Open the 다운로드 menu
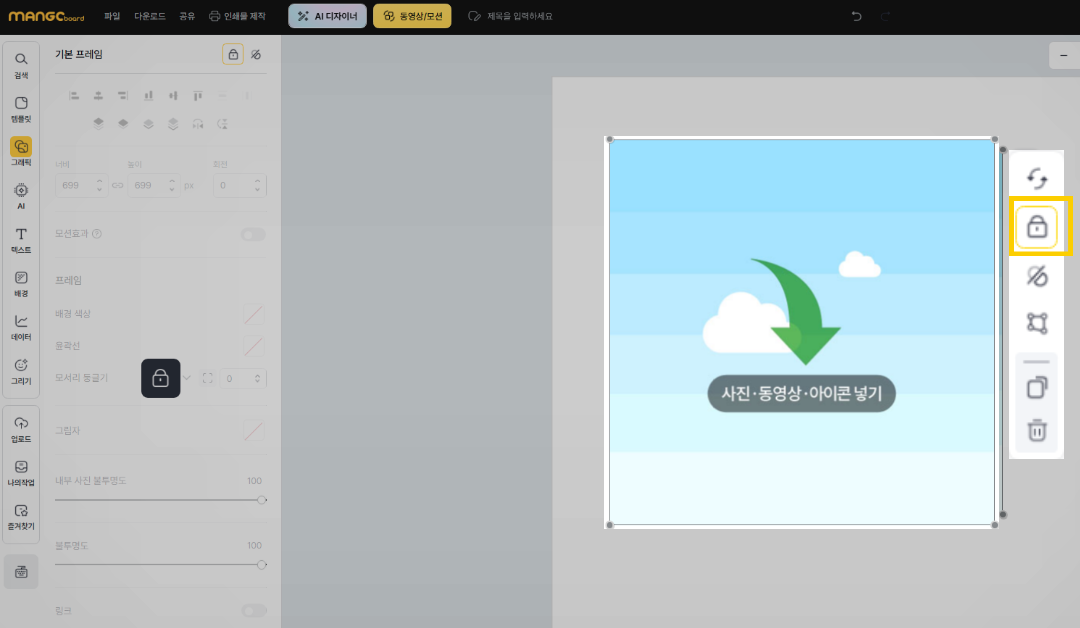Screen dimensions: 1080x628 pos(150,16)
